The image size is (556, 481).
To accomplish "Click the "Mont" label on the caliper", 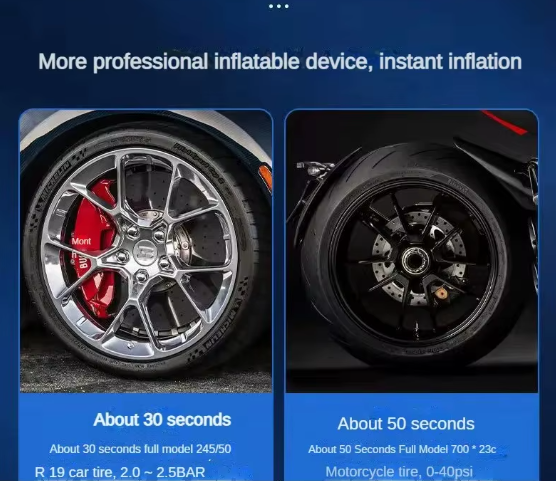I will [81, 242].
